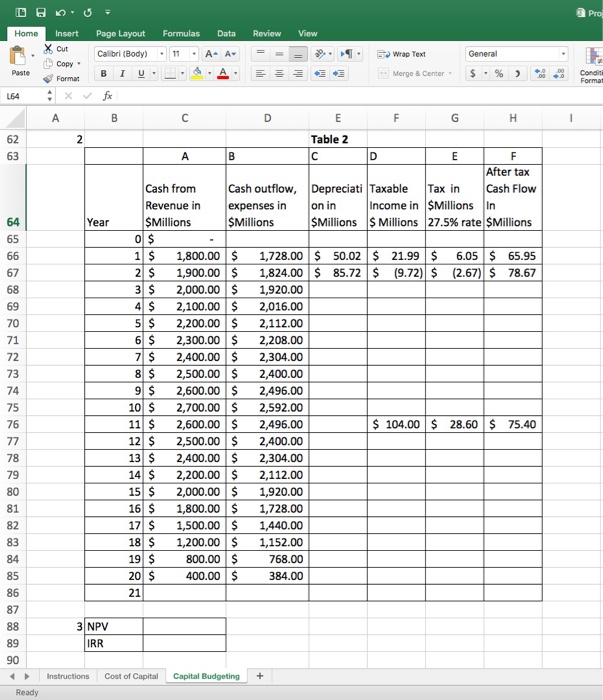The image size is (603, 700).
Task: Open the workbook template icon in title bar
Action: (21, 12)
